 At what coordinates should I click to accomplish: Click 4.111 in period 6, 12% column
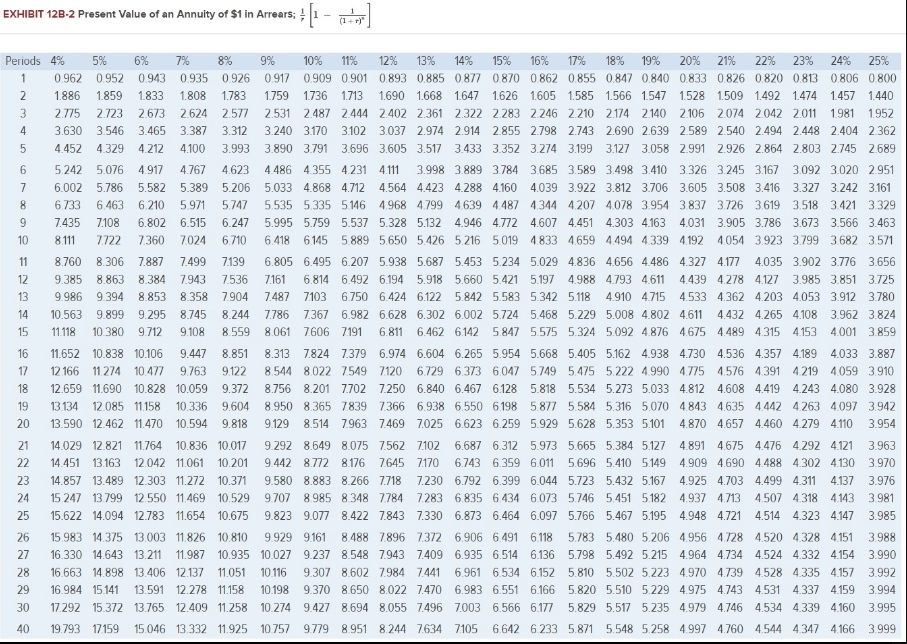pyautogui.click(x=389, y=170)
